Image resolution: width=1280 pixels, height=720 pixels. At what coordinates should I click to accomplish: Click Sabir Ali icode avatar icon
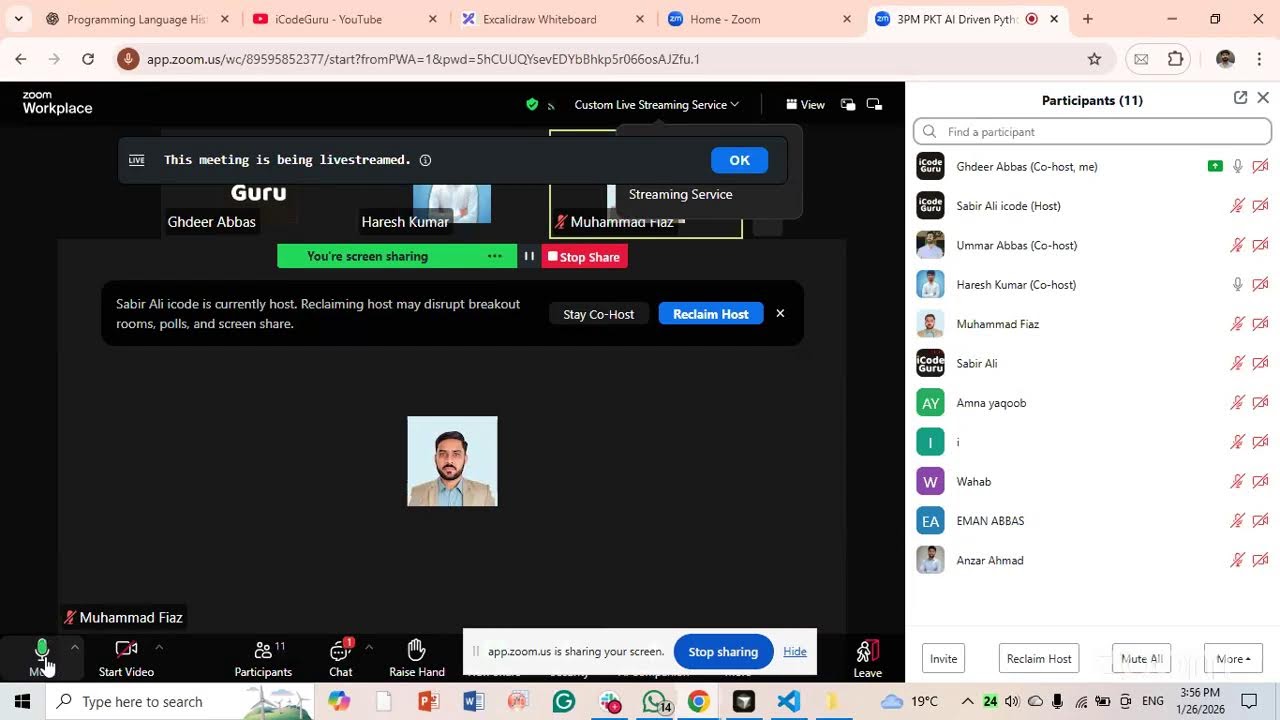(930, 206)
